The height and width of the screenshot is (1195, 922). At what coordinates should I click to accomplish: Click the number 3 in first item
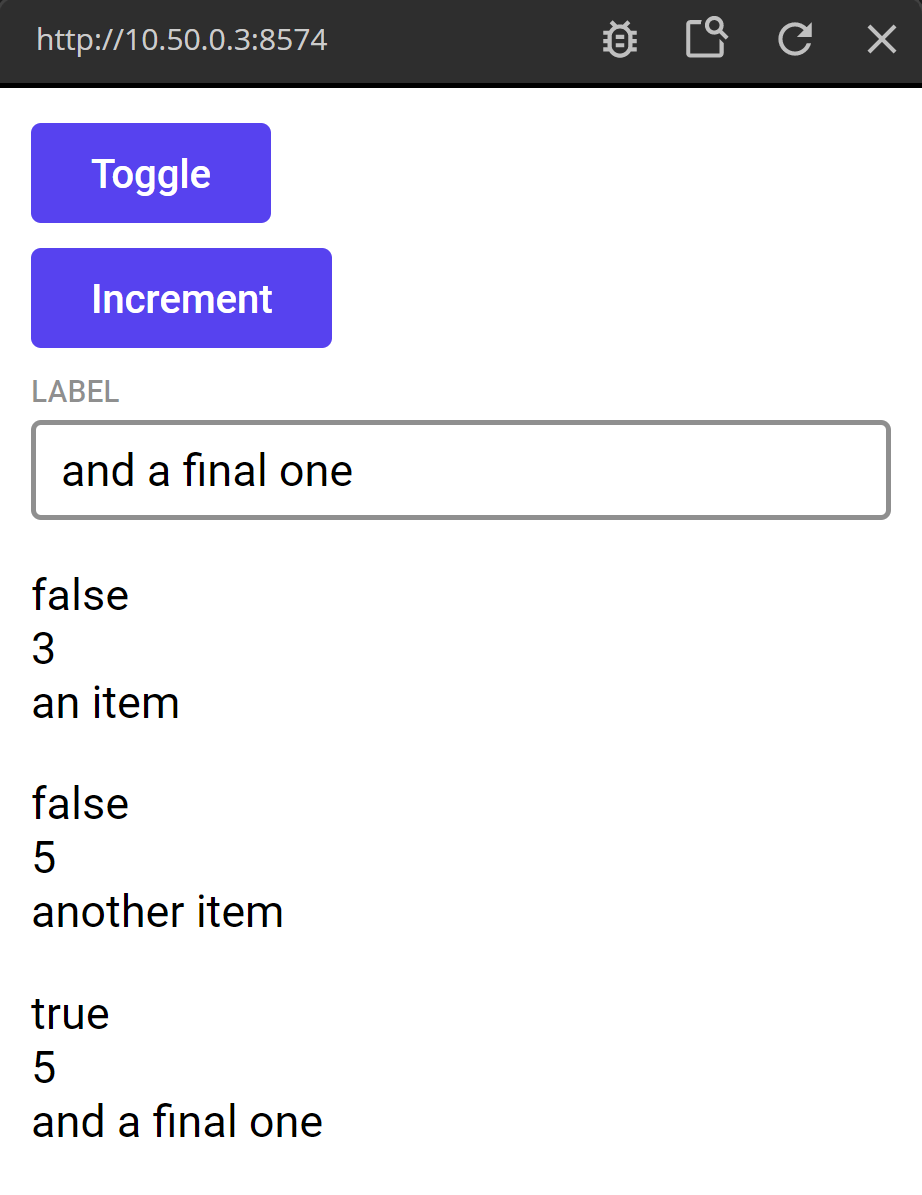point(43,650)
